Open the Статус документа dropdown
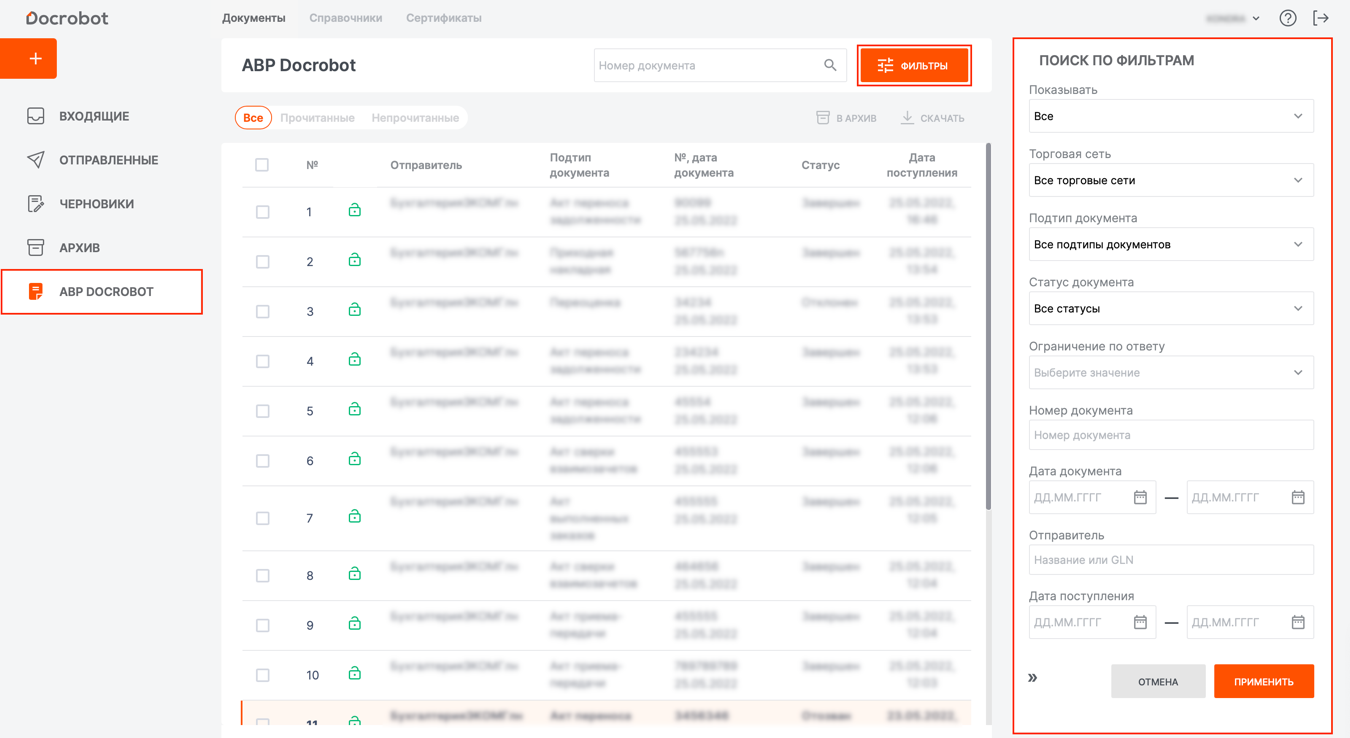The image size is (1350, 738). (x=1171, y=309)
